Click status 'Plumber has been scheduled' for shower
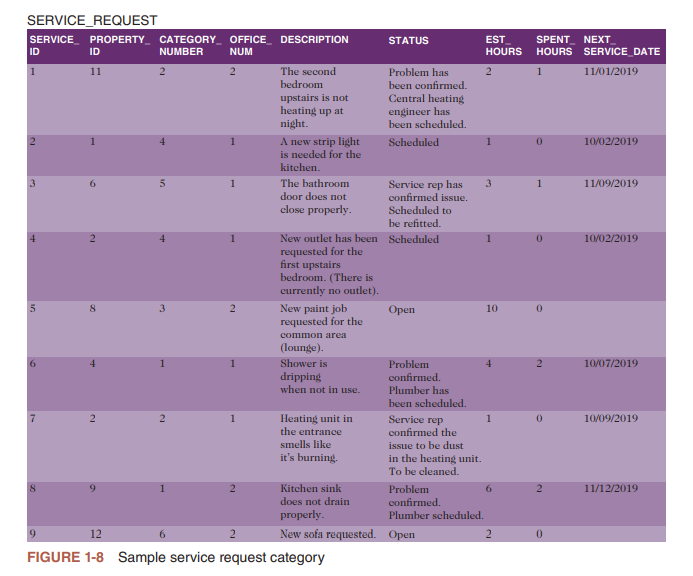 pos(427,397)
